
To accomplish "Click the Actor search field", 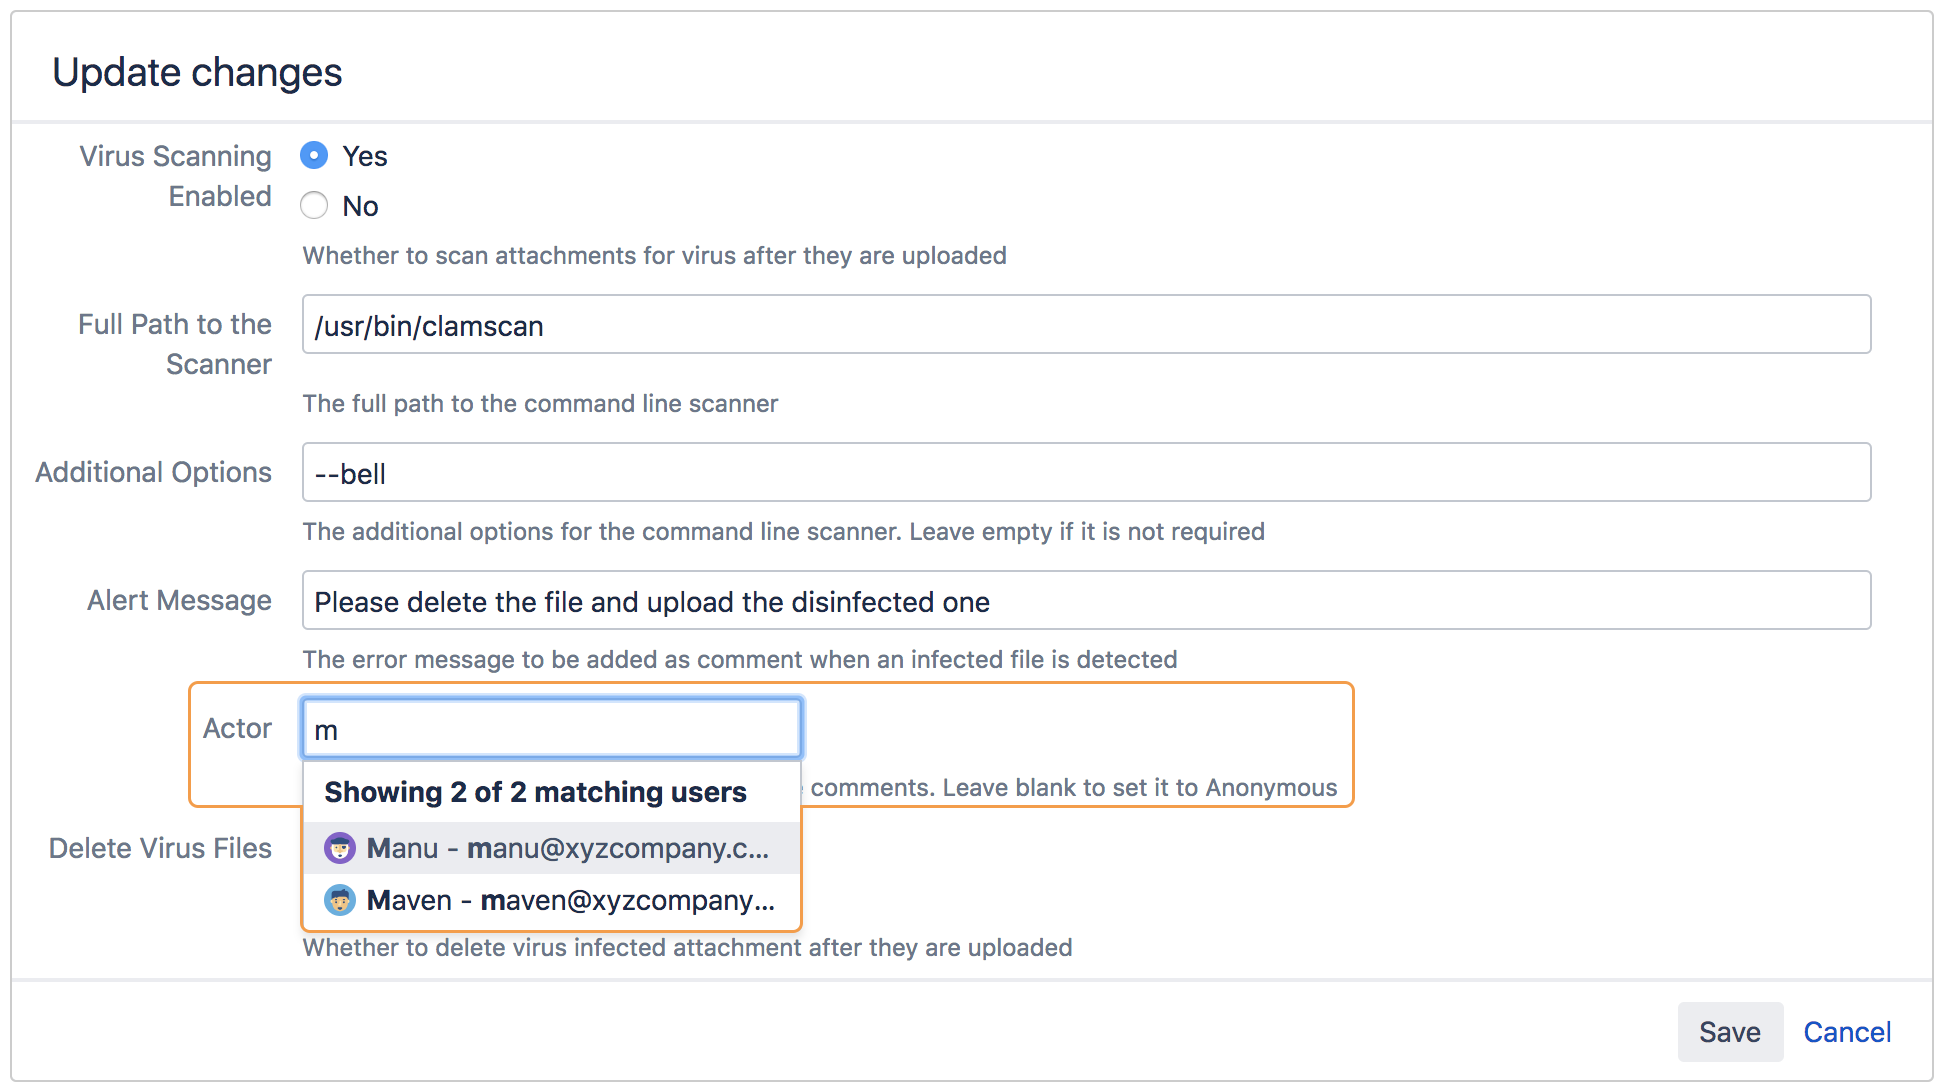I will pos(551,729).
